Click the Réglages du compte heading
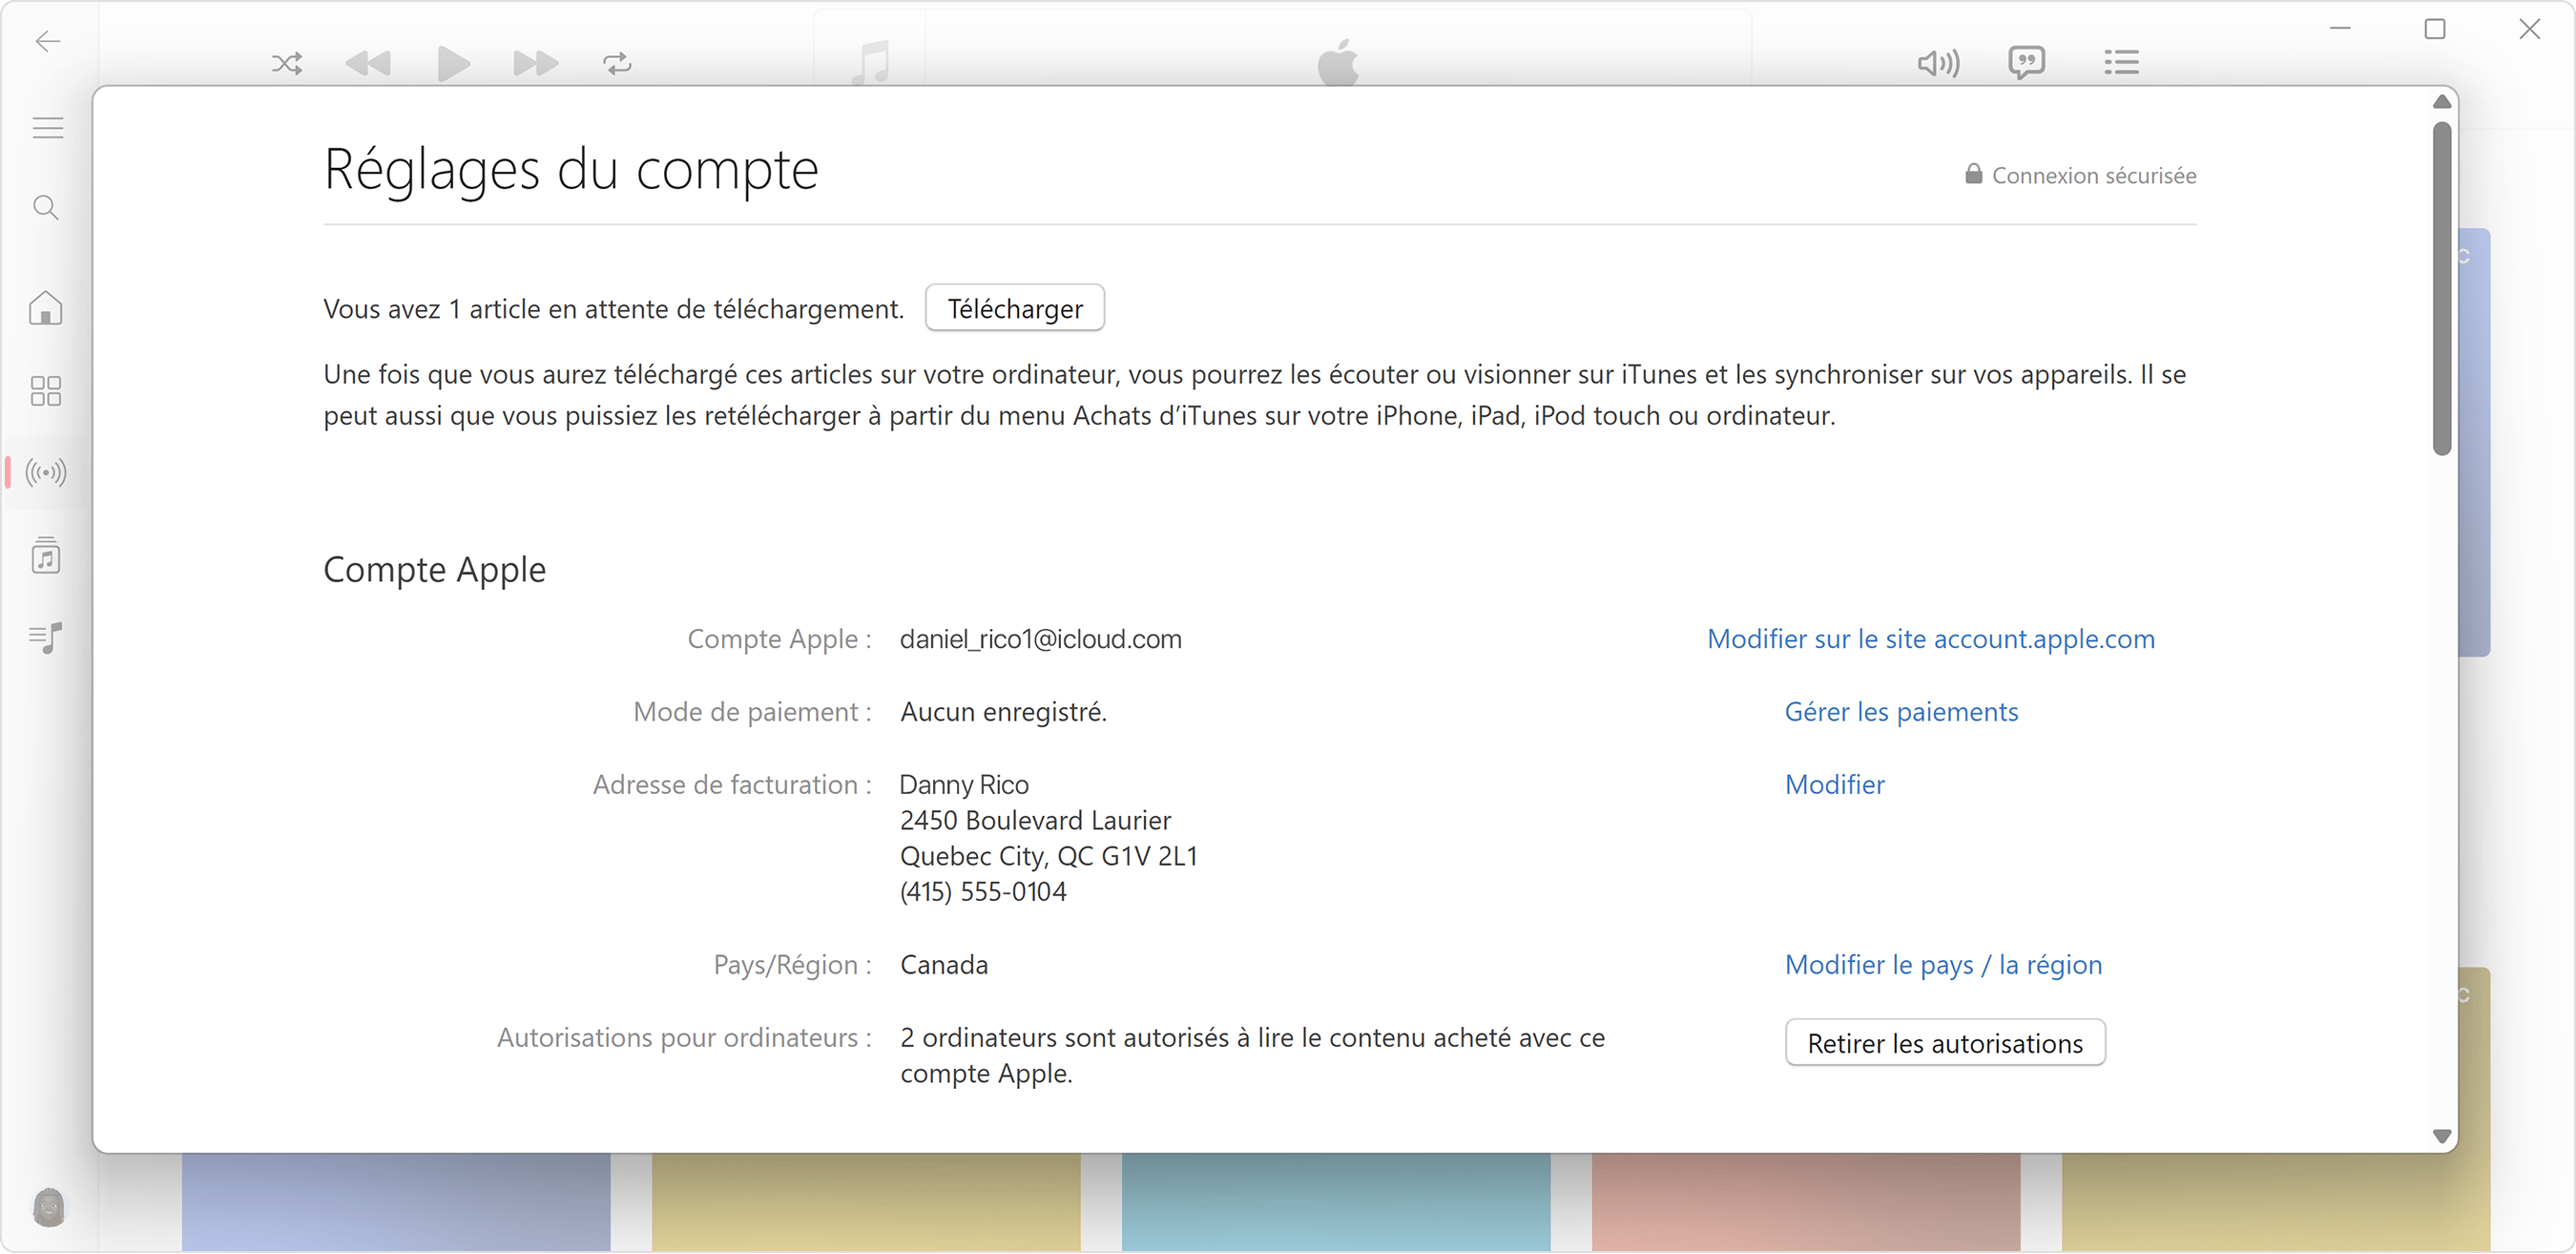This screenshot has width=2576, height=1254. (x=571, y=168)
